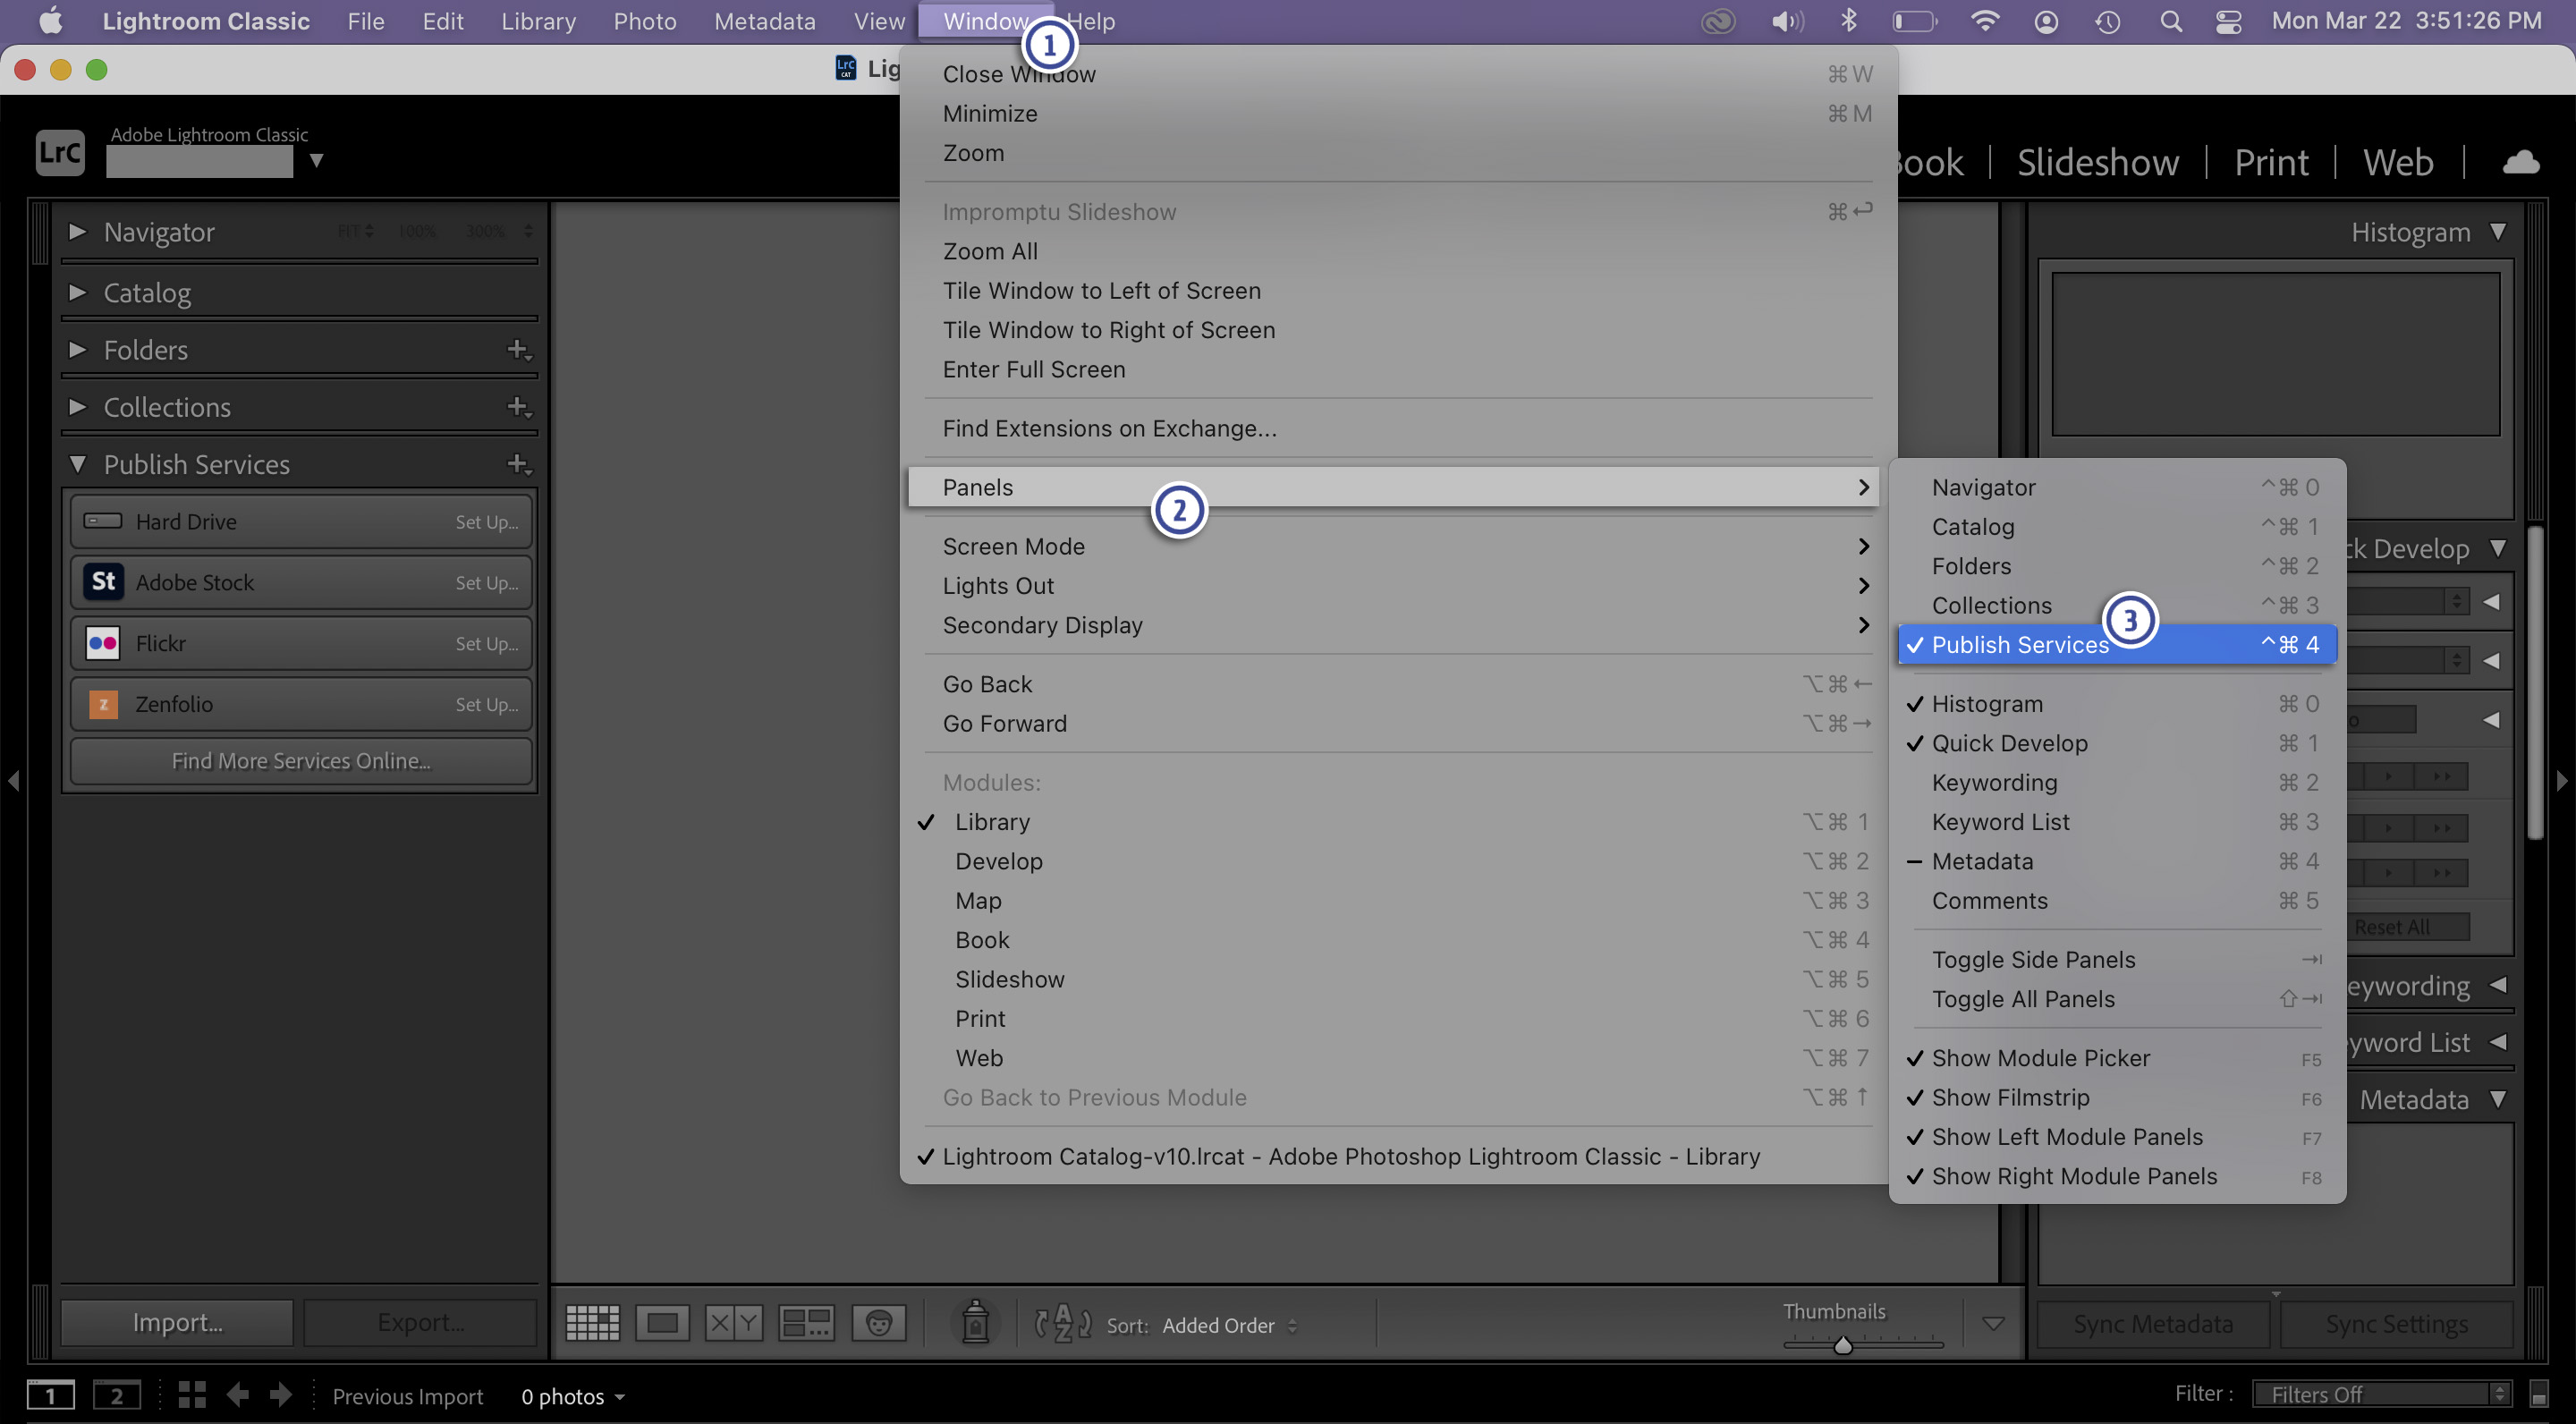2576x1424 pixels.
Task: Expand the Folders panel triangle
Action: coord(77,349)
